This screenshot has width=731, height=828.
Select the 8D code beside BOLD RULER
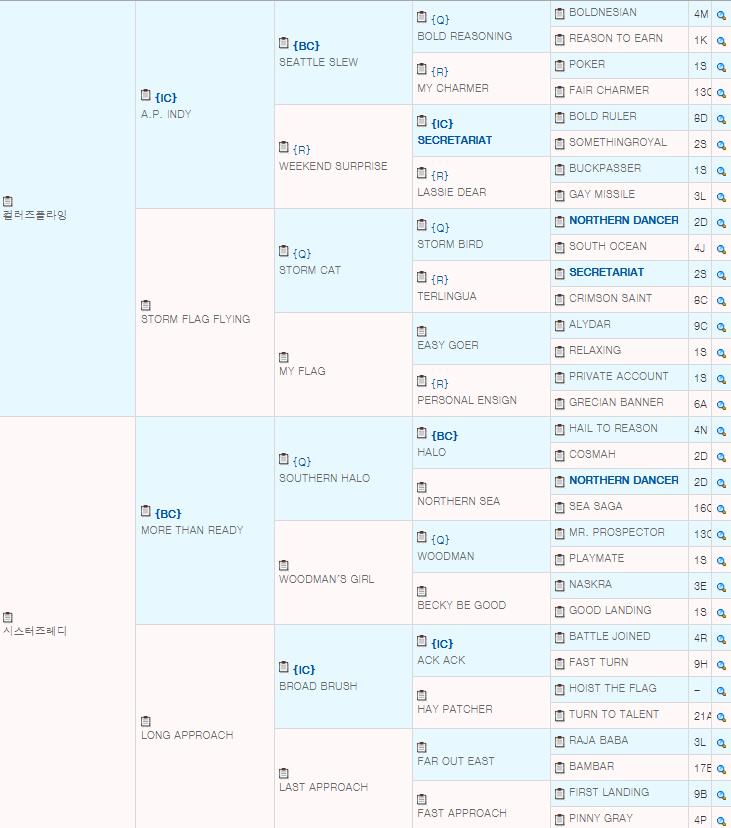pyautogui.click(x=700, y=119)
